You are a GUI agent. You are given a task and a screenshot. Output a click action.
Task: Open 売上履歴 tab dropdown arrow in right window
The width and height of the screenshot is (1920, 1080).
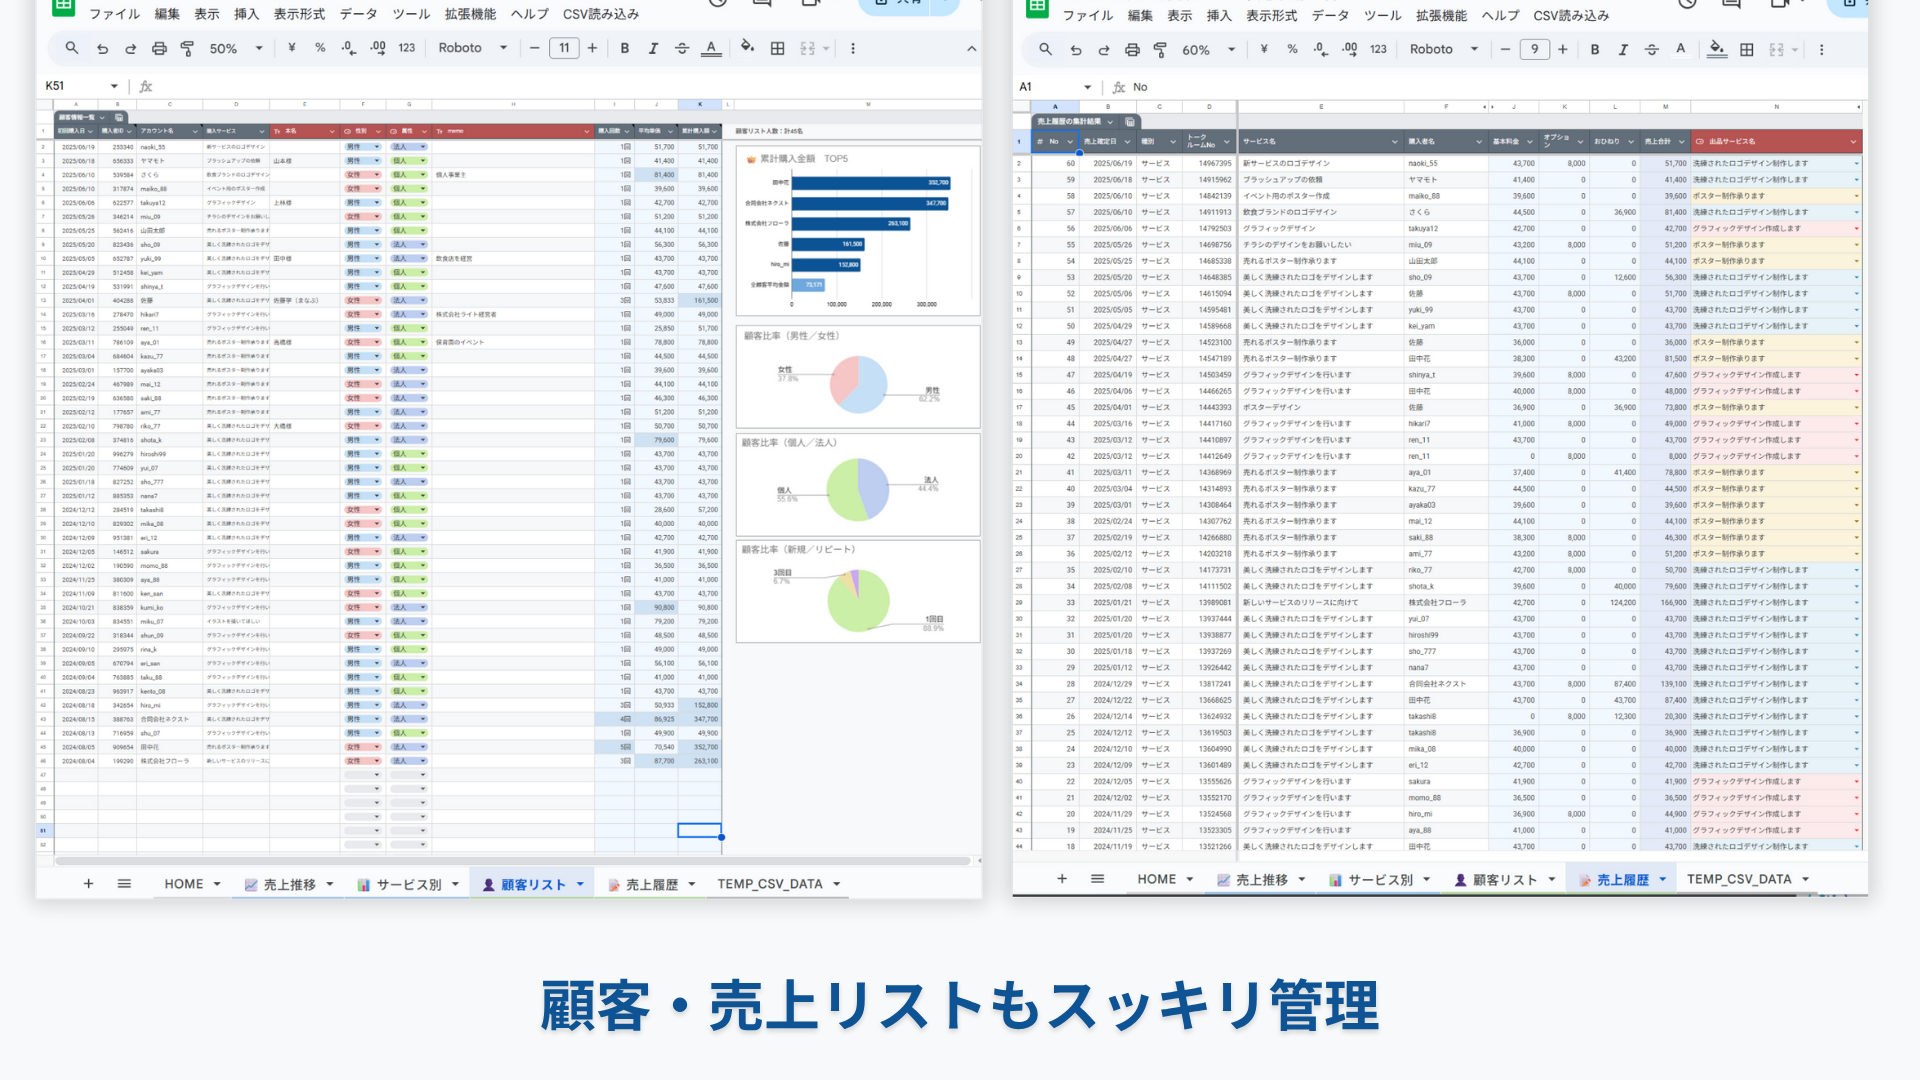point(1663,879)
